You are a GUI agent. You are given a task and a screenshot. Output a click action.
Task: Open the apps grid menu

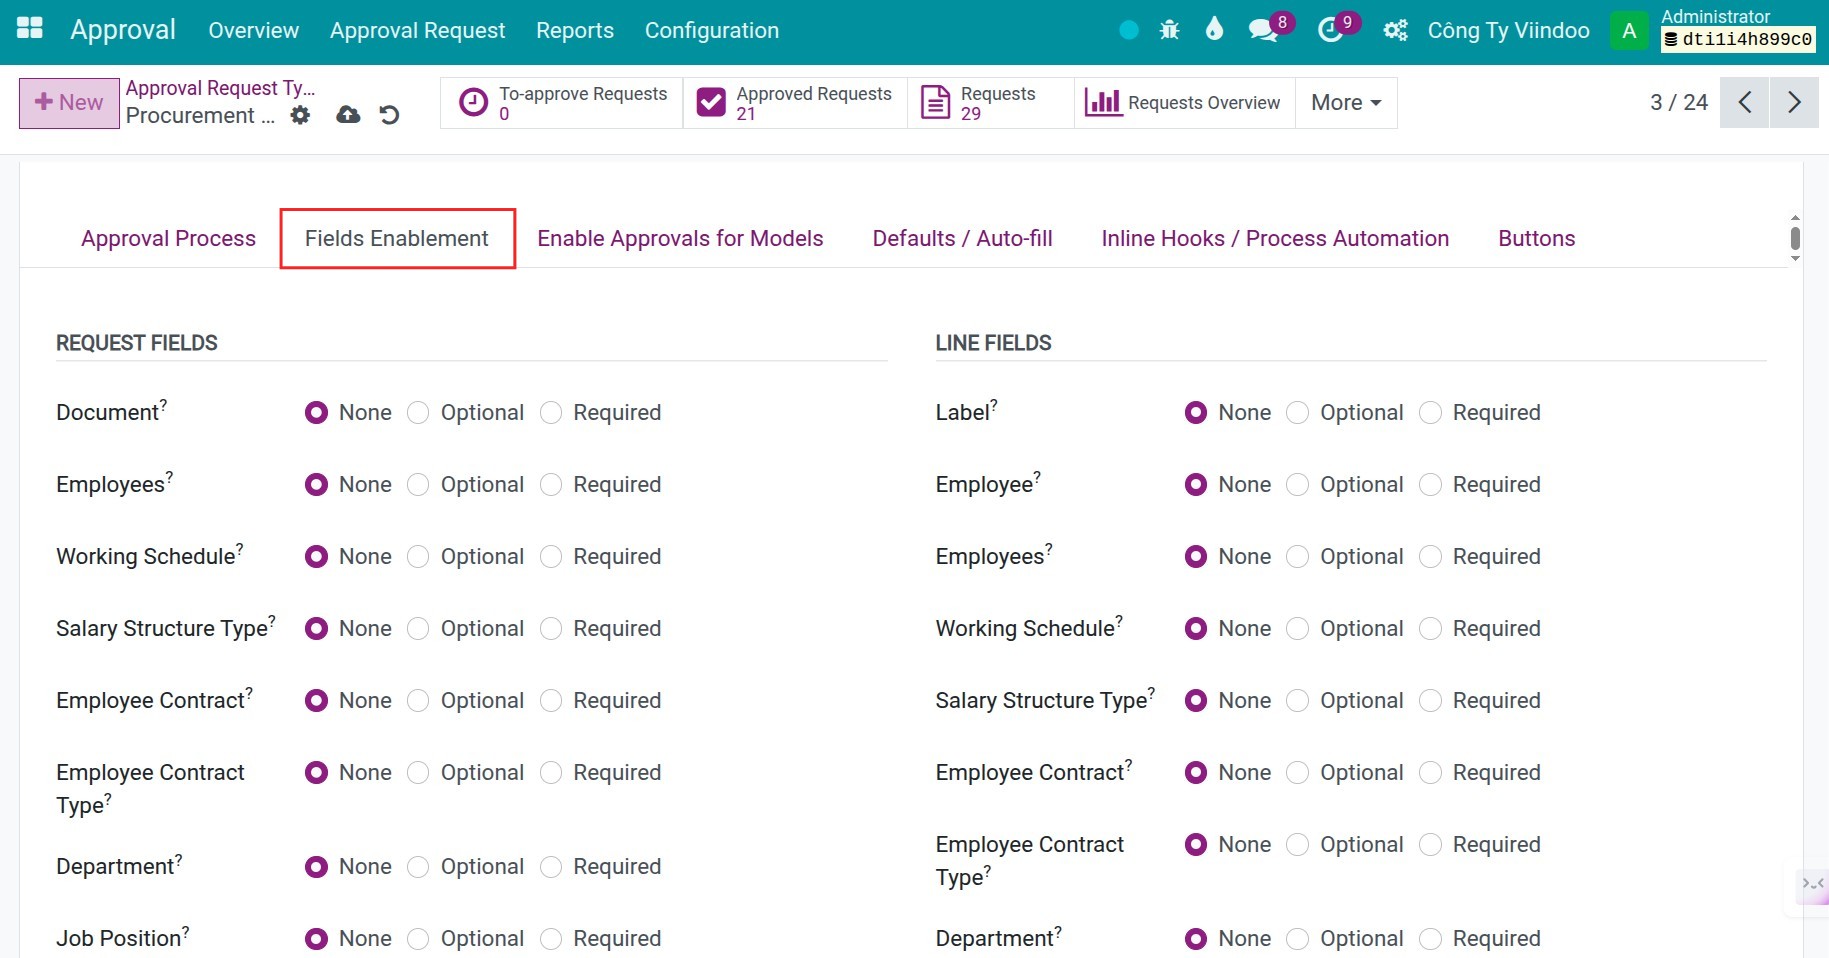[x=30, y=28]
